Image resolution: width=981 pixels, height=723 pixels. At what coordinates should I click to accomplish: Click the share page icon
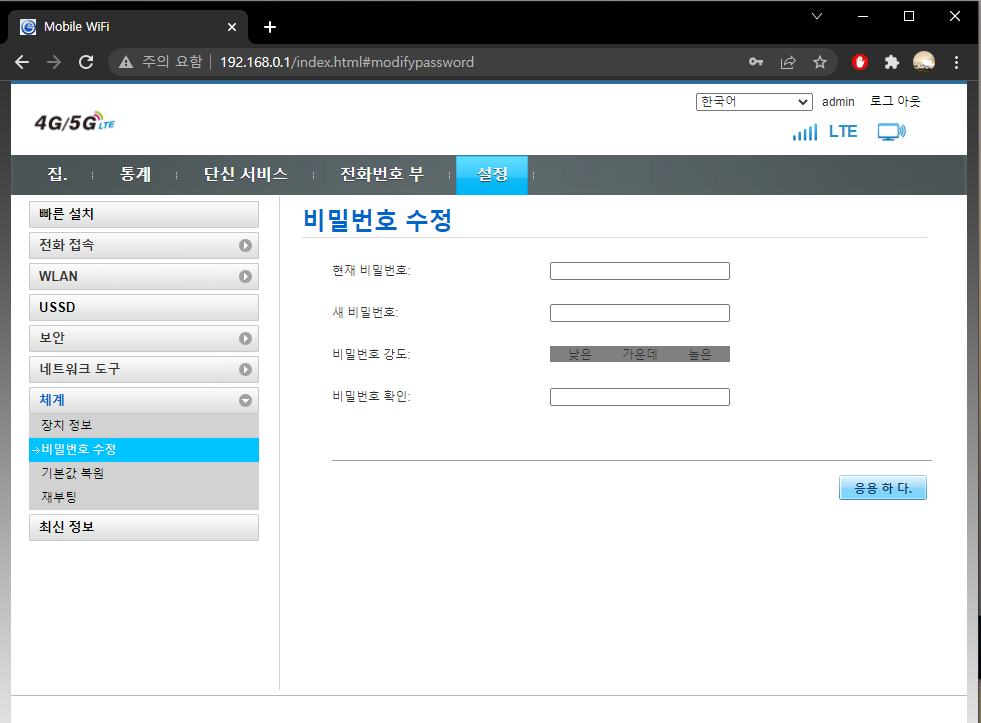click(788, 62)
